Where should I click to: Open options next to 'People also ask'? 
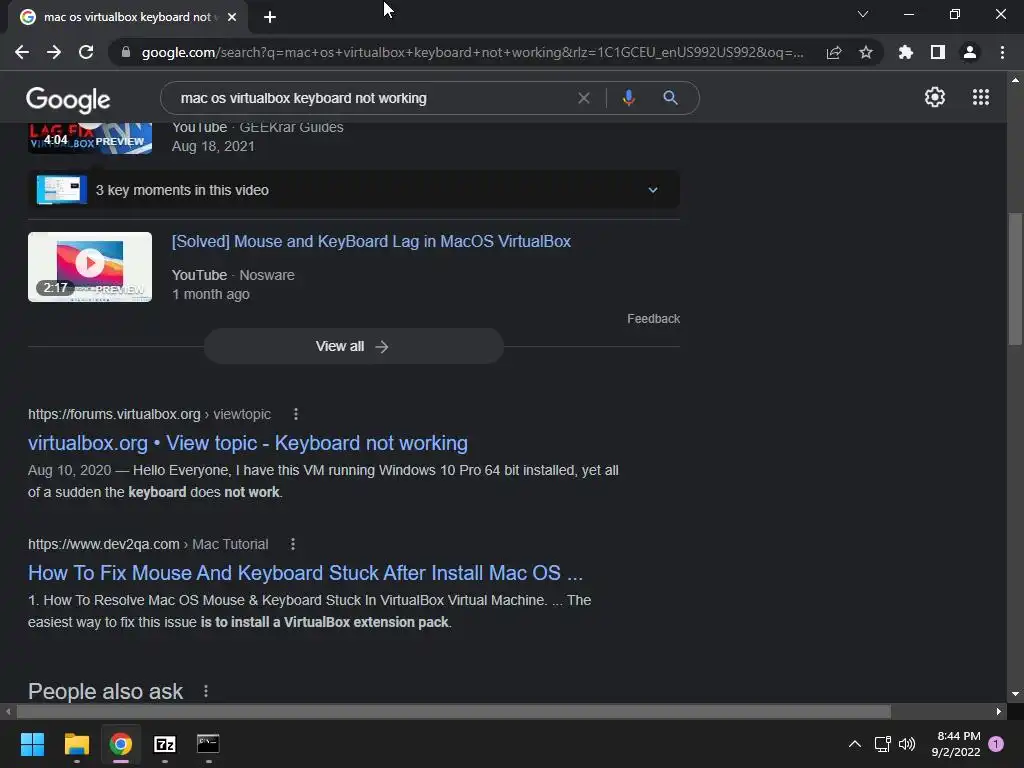[206, 691]
